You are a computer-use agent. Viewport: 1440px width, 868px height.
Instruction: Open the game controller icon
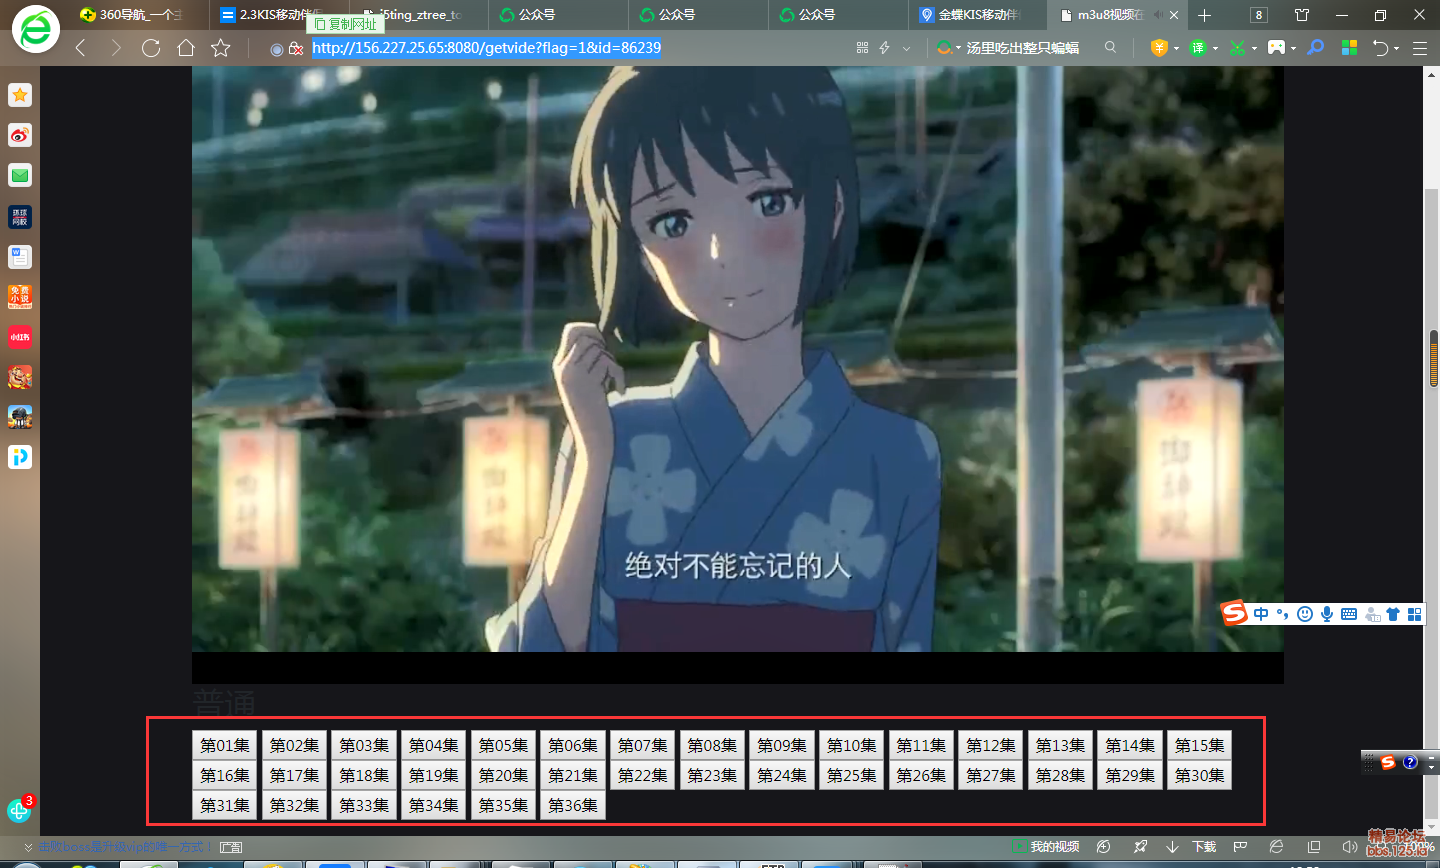pyautogui.click(x=1276, y=47)
